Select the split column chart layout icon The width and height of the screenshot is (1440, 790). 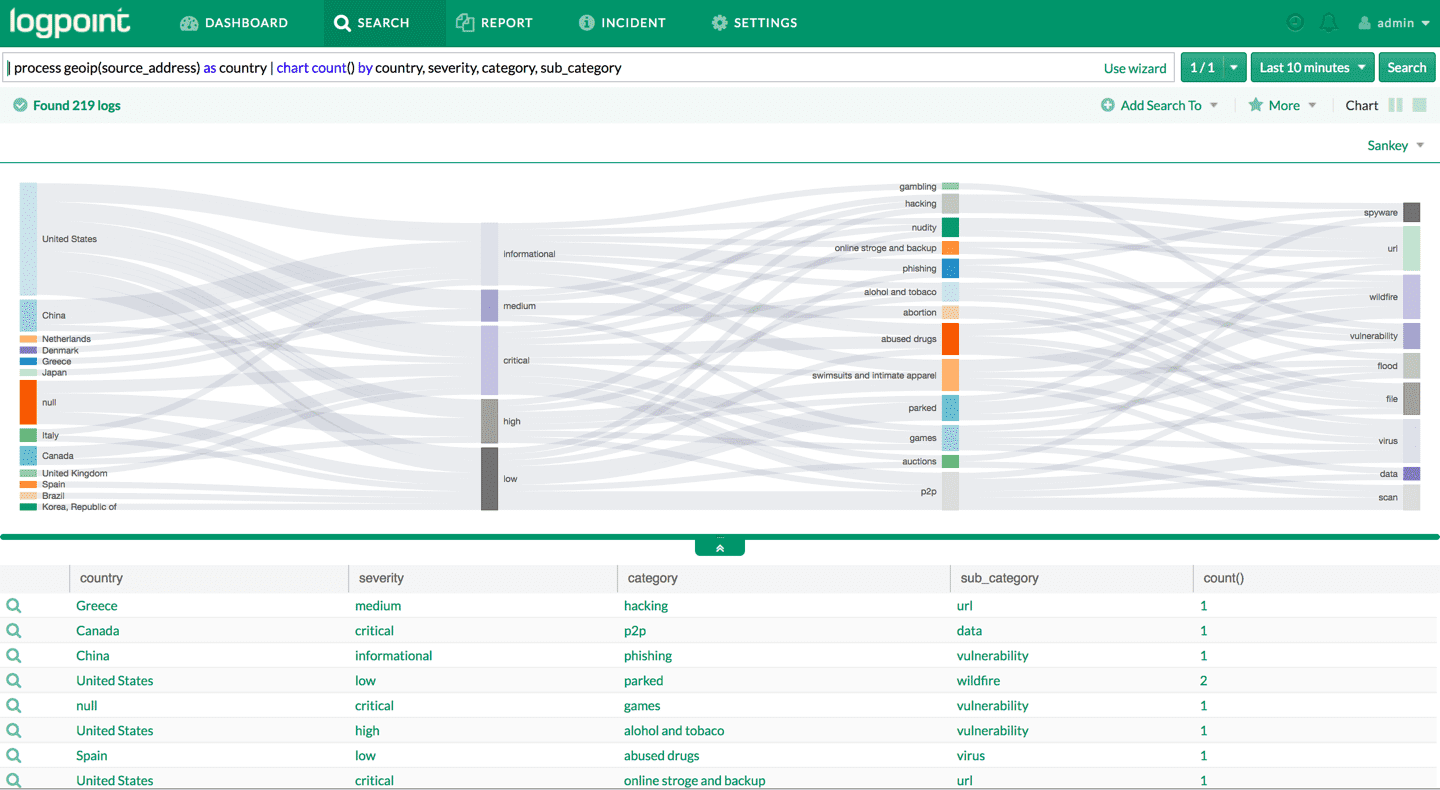click(x=1396, y=105)
